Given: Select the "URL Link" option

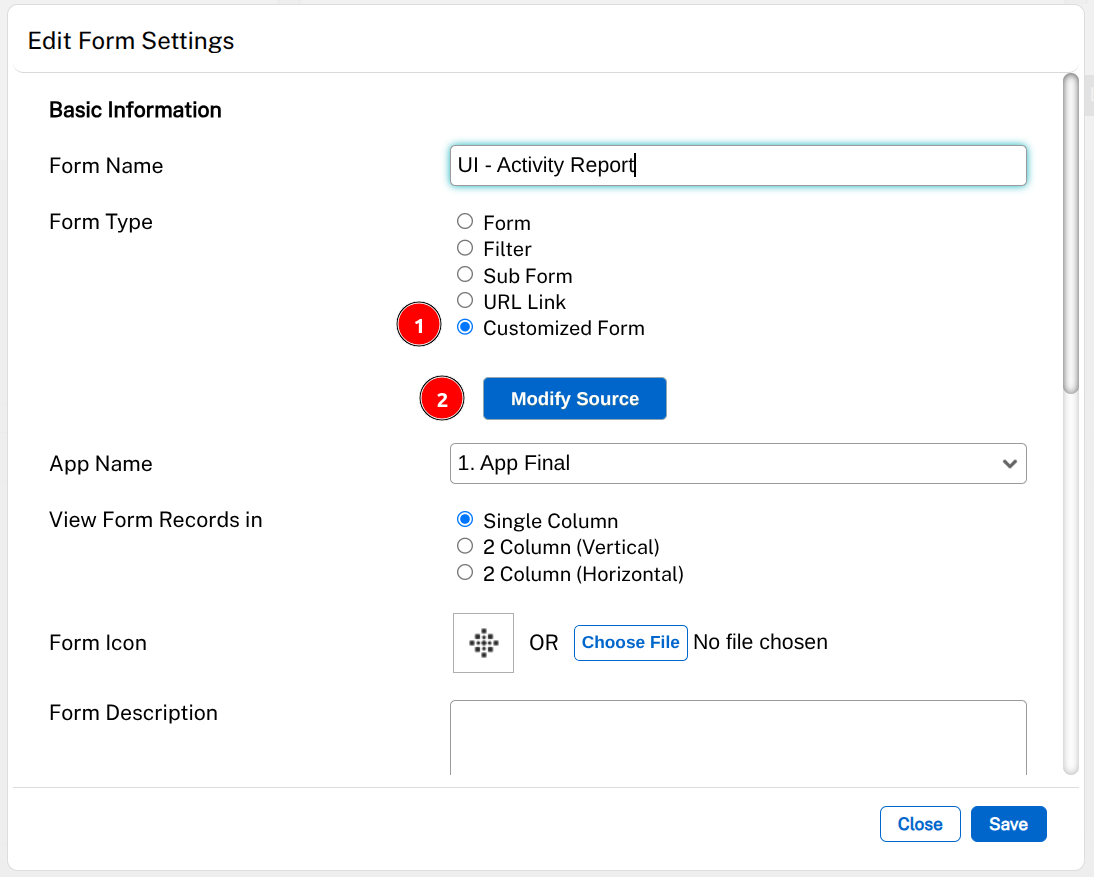Looking at the screenshot, I should (x=464, y=300).
